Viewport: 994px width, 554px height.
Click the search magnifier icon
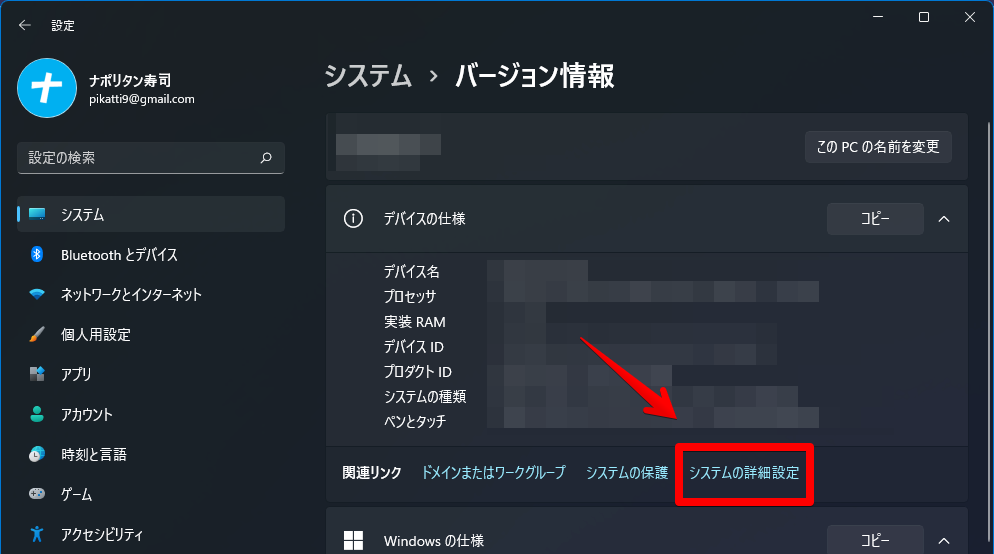click(266, 158)
